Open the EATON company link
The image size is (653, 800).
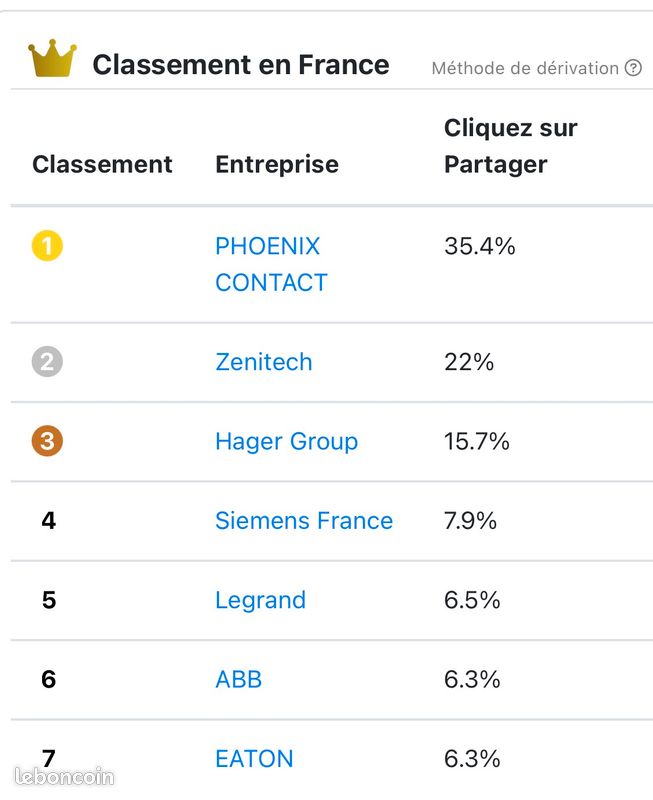[x=255, y=759]
